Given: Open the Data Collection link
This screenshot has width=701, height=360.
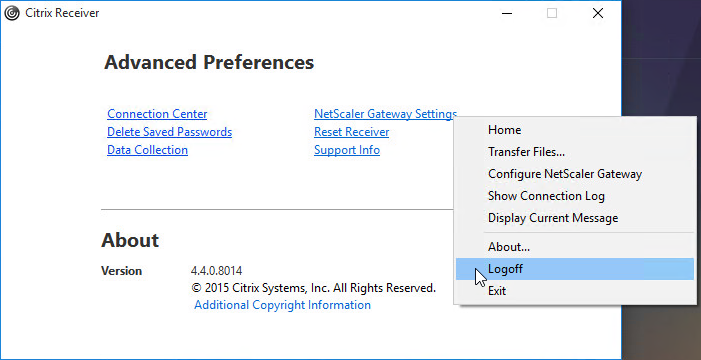Looking at the screenshot, I should pos(147,150).
